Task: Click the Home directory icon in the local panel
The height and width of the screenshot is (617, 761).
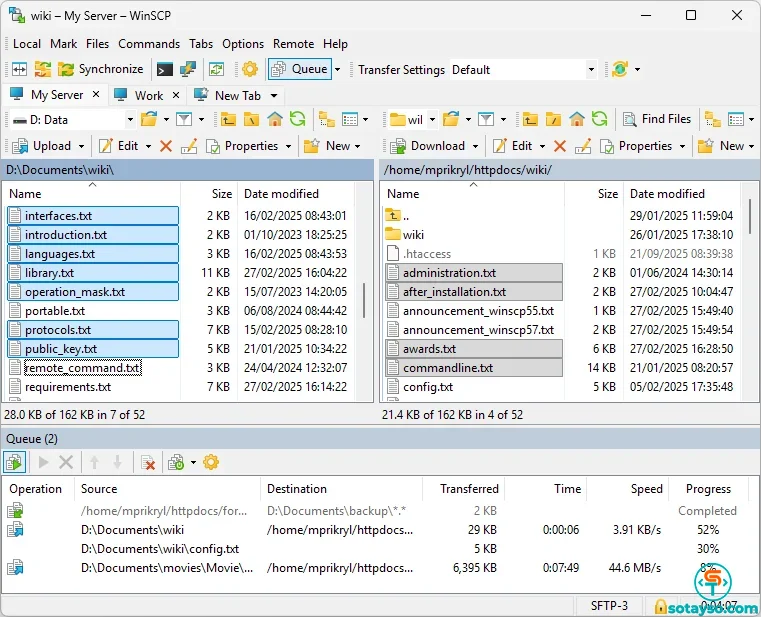Action: pyautogui.click(x=275, y=119)
